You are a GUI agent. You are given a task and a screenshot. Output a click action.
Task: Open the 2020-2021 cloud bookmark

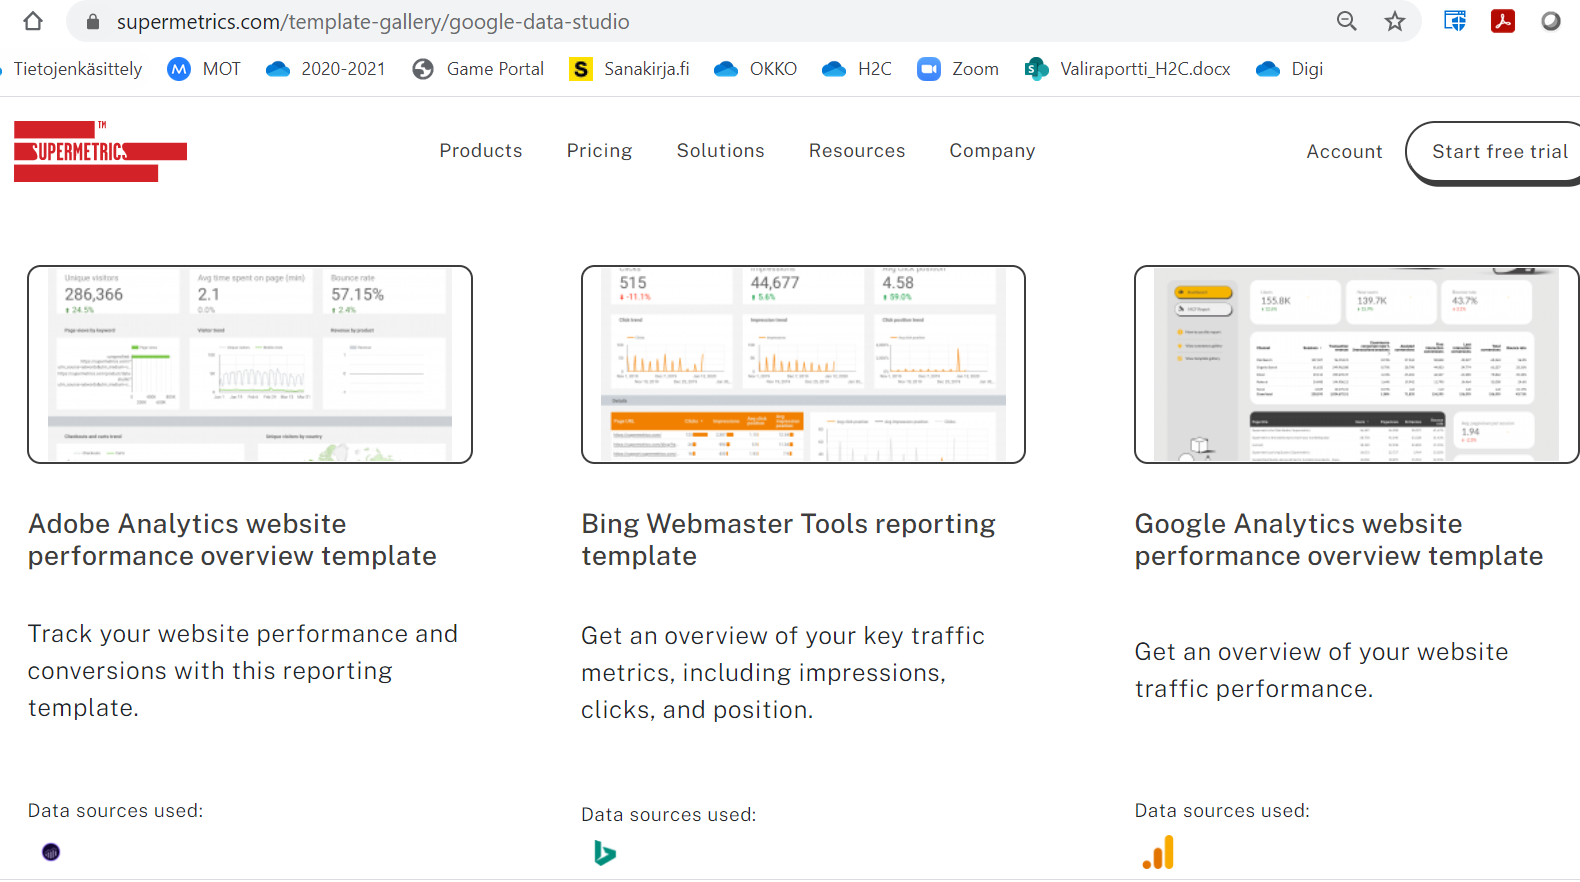(x=325, y=69)
